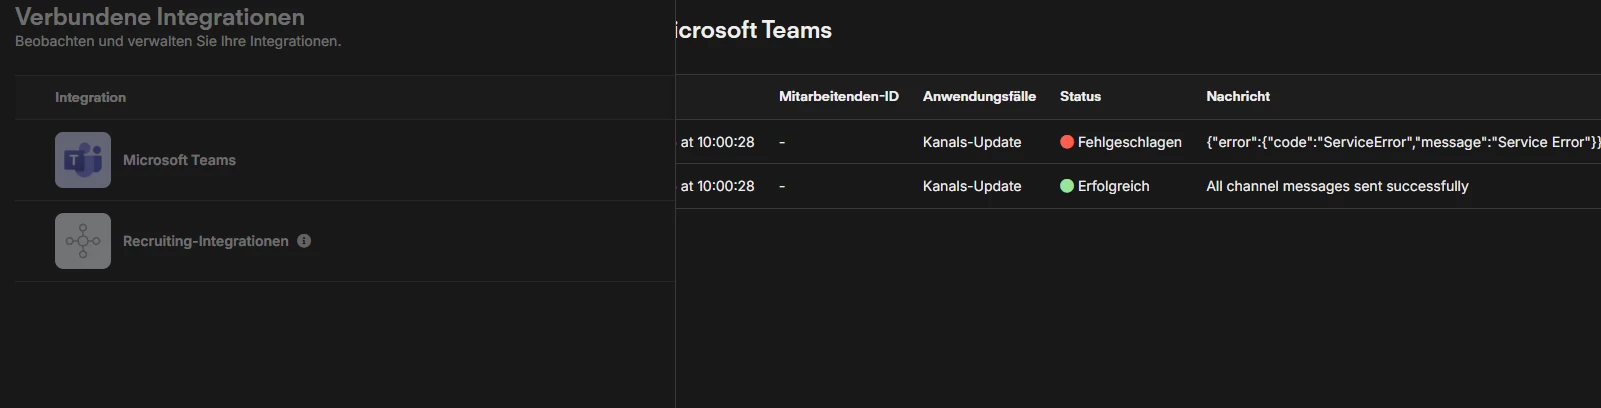Viewport: 1601px width, 408px height.
Task: Click the Verbundene Integrationen heading
Action: pos(160,17)
